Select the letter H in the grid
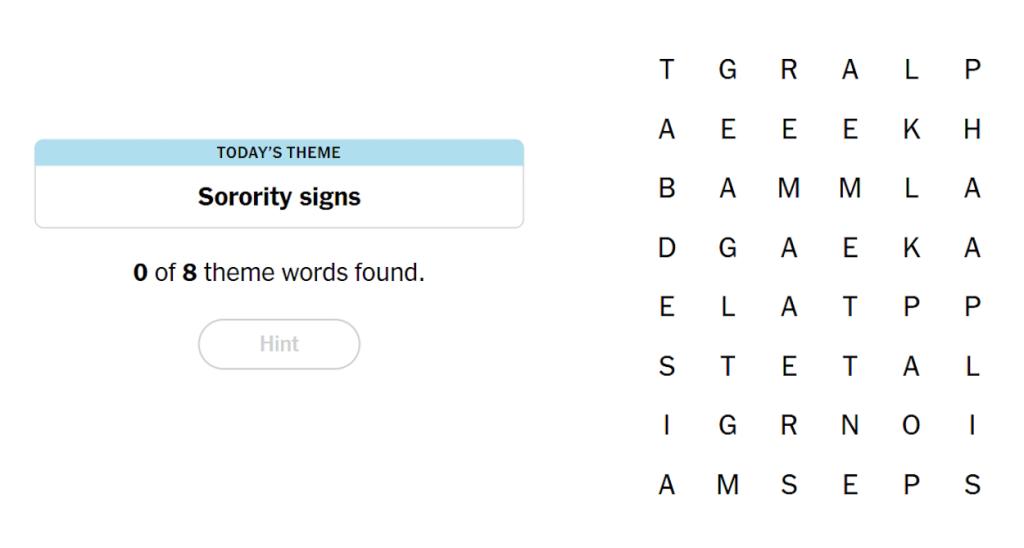Image resolution: width=1024 pixels, height=548 pixels. click(x=972, y=129)
